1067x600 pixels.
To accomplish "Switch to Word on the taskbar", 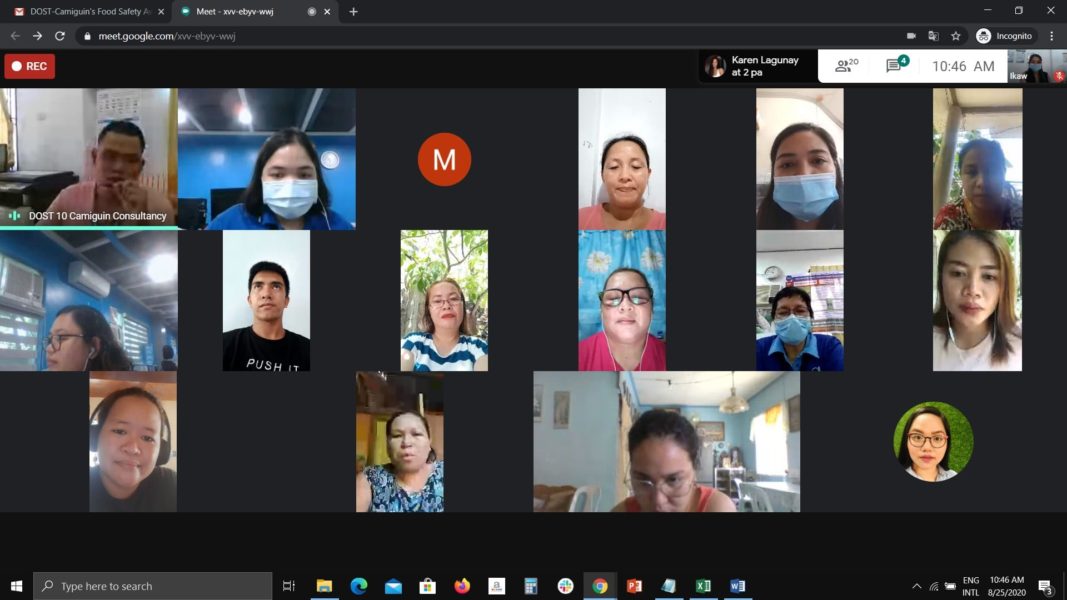I will pyautogui.click(x=738, y=586).
